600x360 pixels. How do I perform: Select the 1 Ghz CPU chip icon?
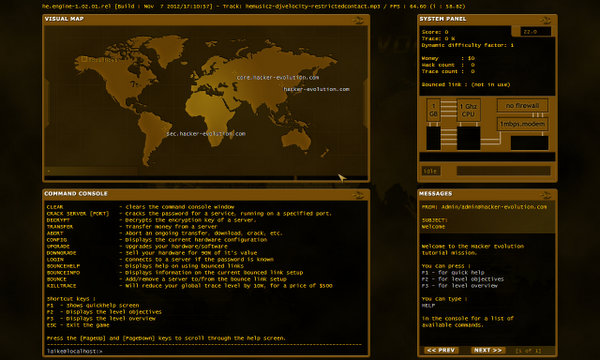pyautogui.click(x=468, y=110)
